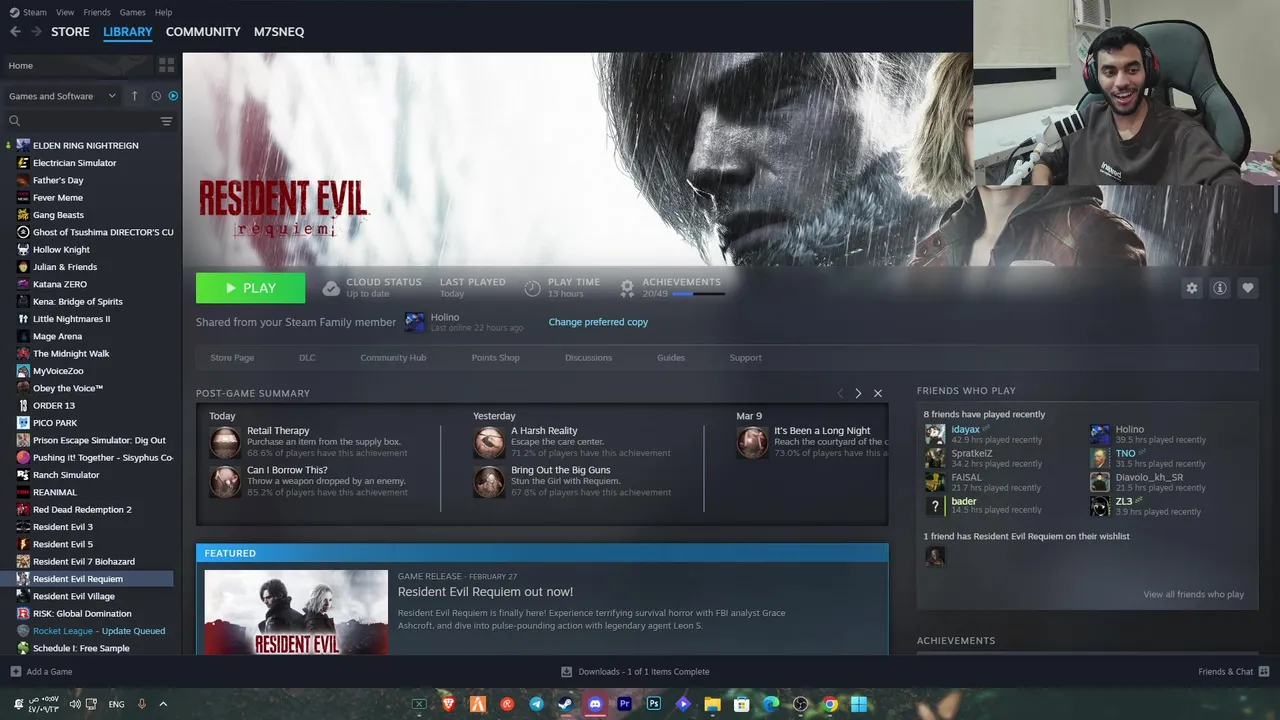The image size is (1280, 720).
Task: Open Adobe Premiere Pro from the taskbar
Action: tap(625, 704)
